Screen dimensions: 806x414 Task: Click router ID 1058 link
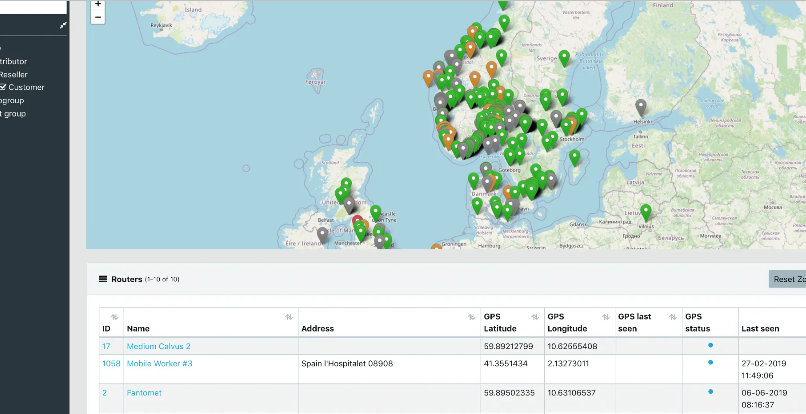coord(110,364)
